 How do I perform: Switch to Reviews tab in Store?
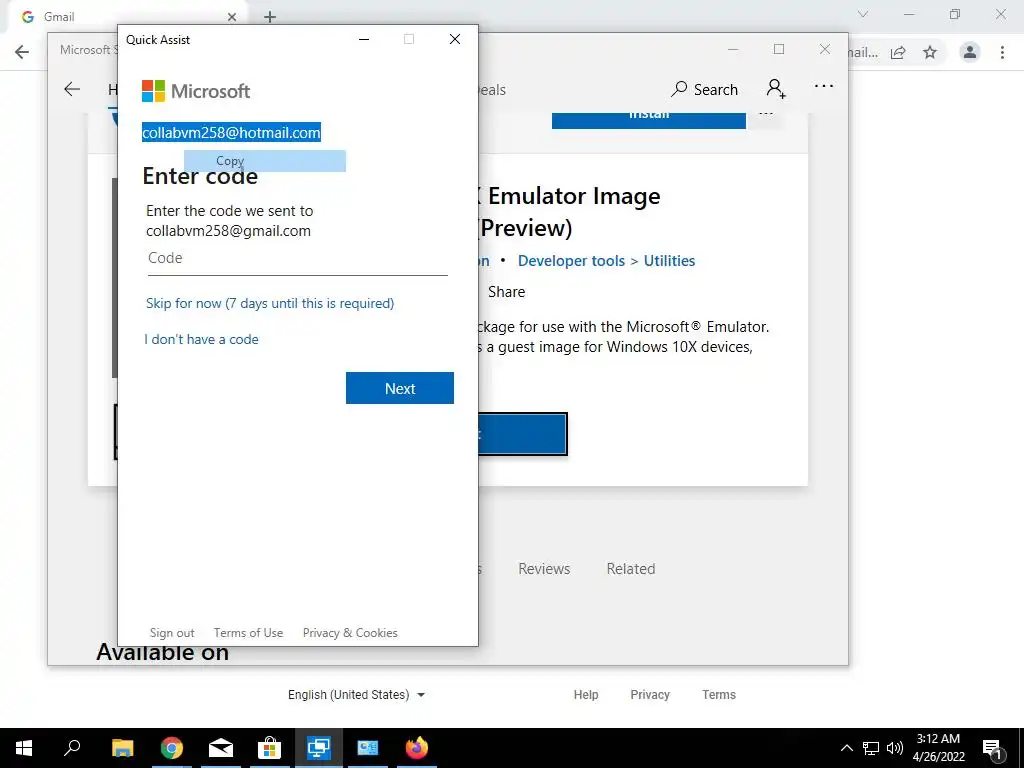click(544, 569)
